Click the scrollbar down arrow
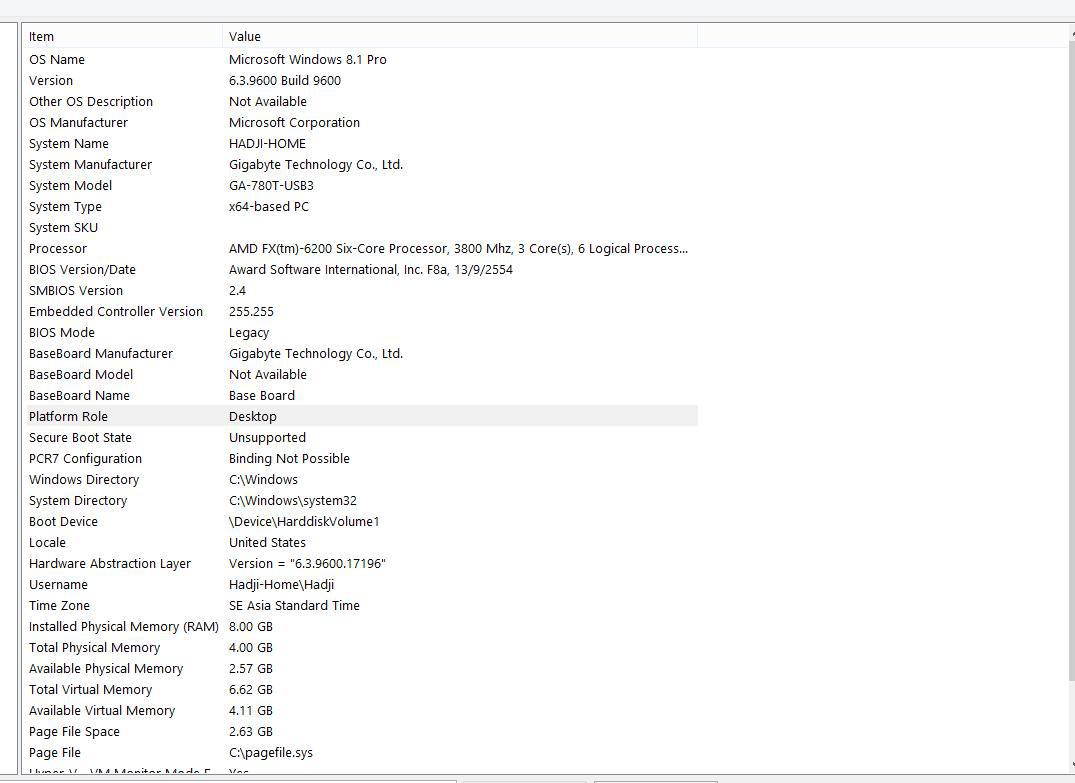 point(1069,764)
